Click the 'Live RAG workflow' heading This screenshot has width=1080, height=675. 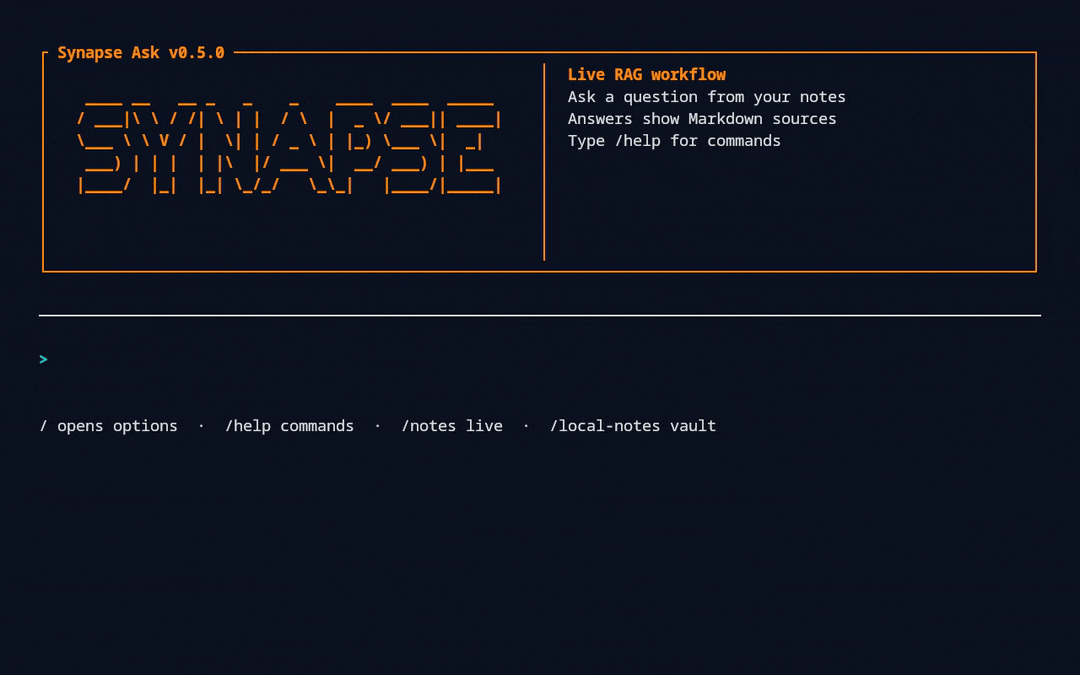(646, 74)
